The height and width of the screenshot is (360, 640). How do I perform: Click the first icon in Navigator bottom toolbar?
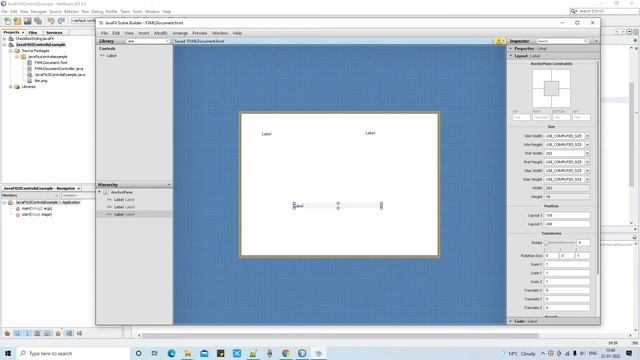coord(7,333)
